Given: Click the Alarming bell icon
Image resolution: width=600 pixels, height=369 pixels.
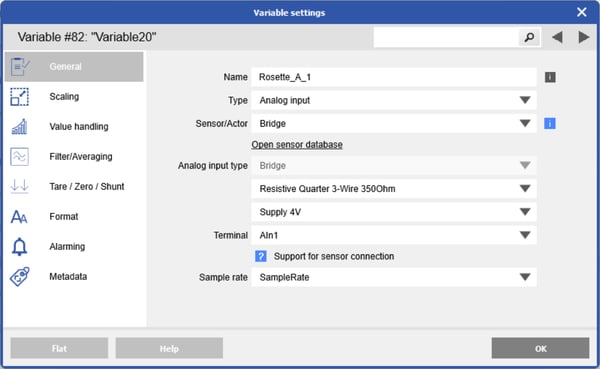Looking at the screenshot, I should click(19, 247).
